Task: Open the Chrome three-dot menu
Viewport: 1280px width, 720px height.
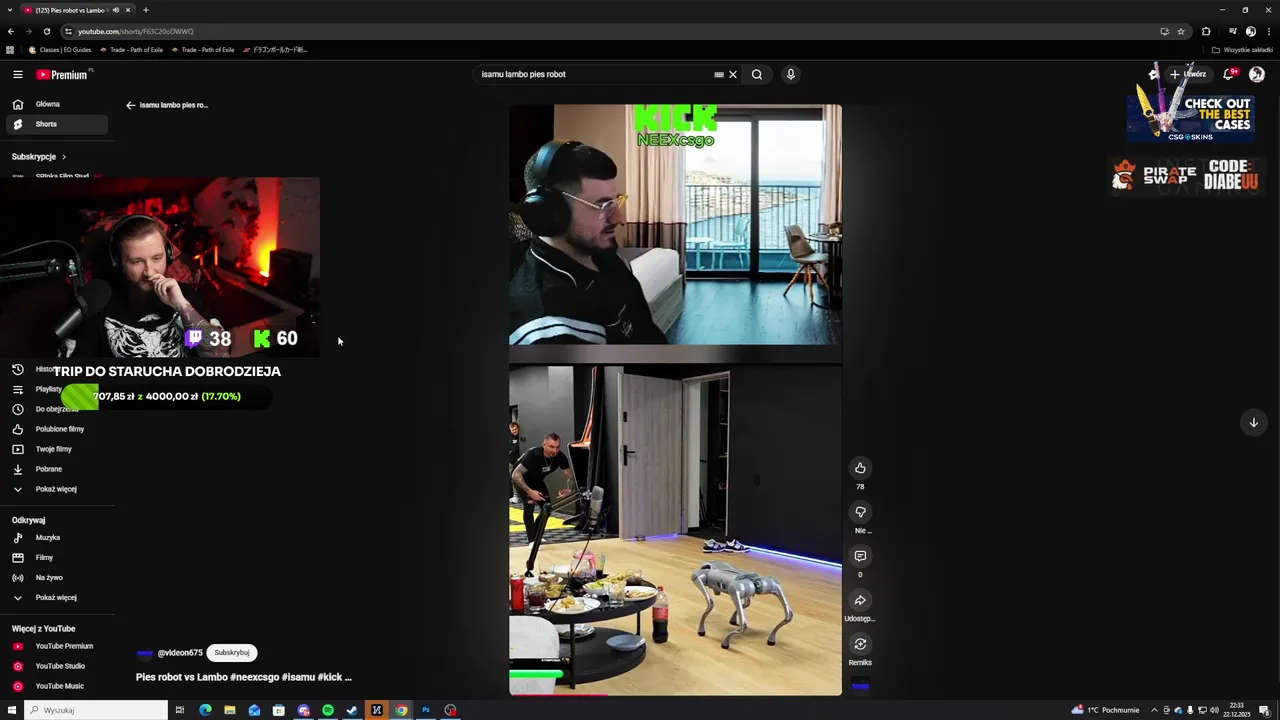Action: tap(1268, 31)
